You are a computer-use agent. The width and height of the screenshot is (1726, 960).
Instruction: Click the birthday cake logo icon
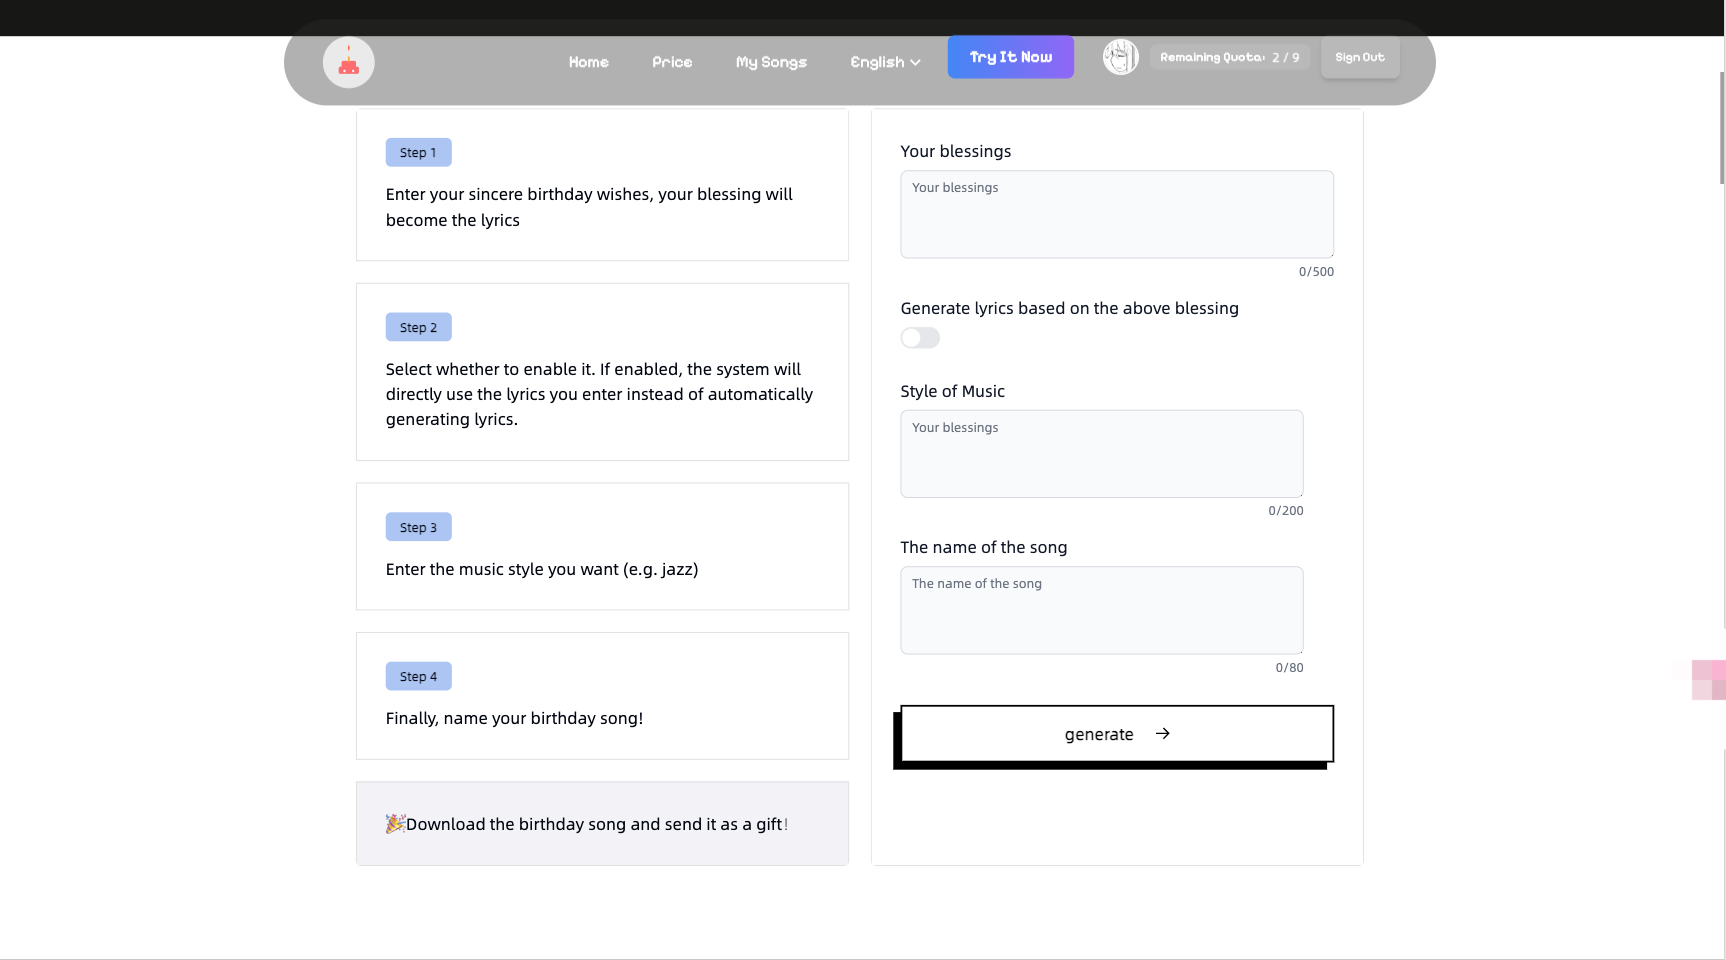(348, 62)
